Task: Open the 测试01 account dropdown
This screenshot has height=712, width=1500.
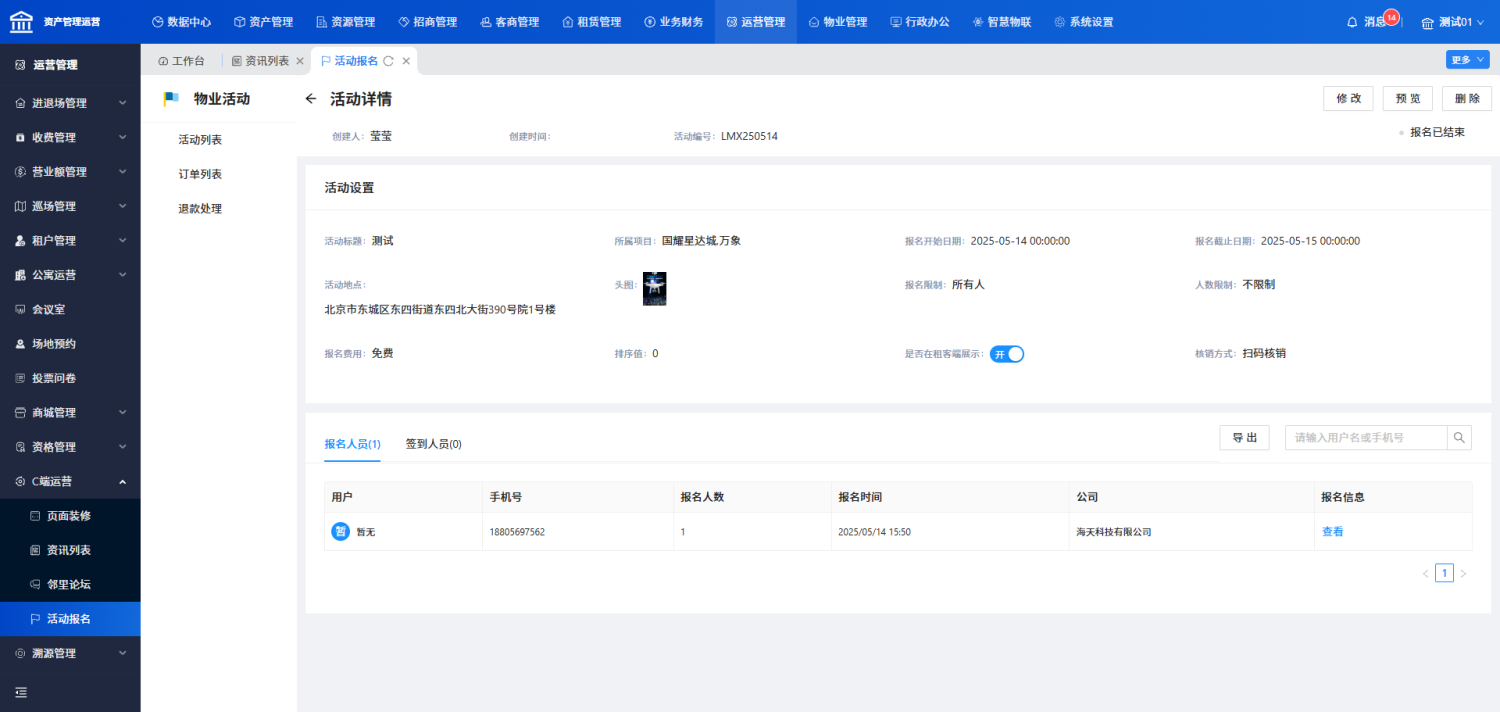Action: 1453,22
